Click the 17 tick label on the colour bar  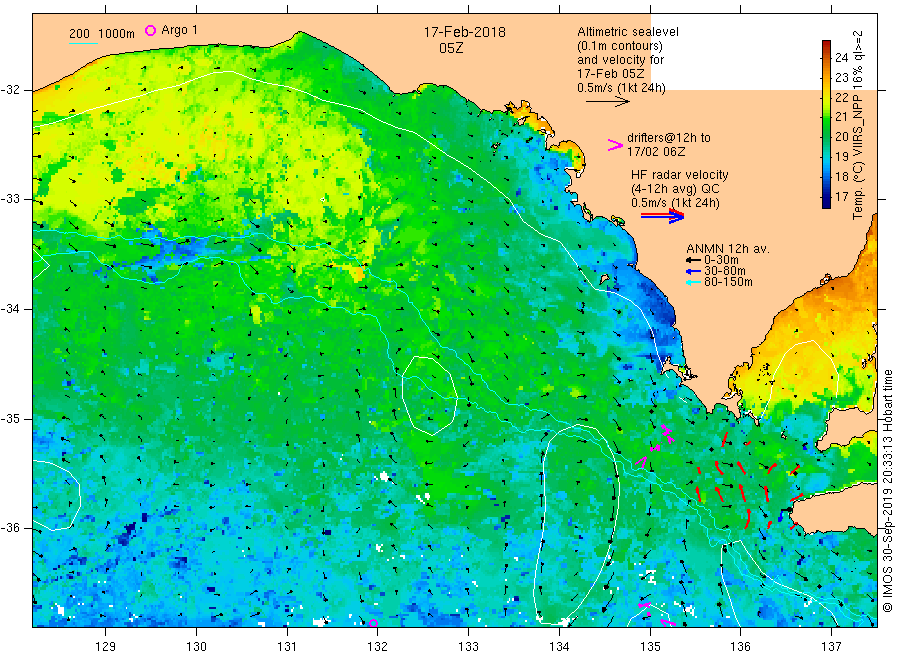point(841,196)
